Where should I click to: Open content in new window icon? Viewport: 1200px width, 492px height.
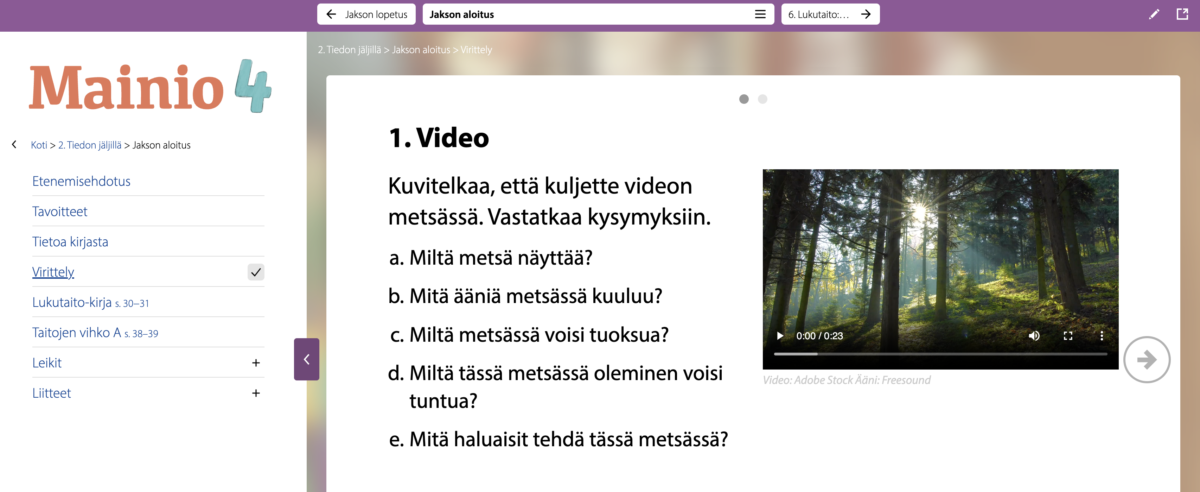[x=1183, y=14]
